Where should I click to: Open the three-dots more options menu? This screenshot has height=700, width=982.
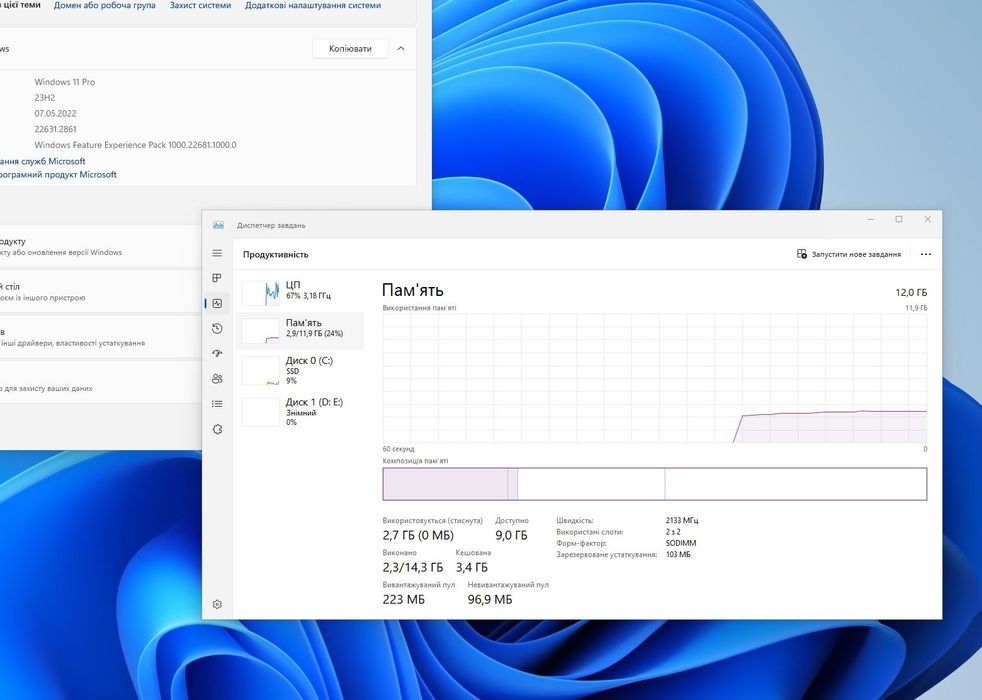click(x=926, y=254)
